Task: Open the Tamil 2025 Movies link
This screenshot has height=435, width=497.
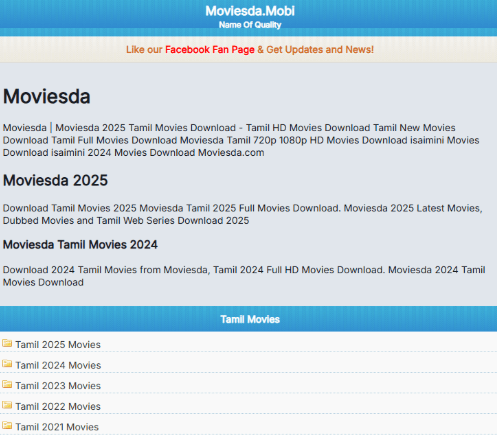Action: click(x=58, y=344)
